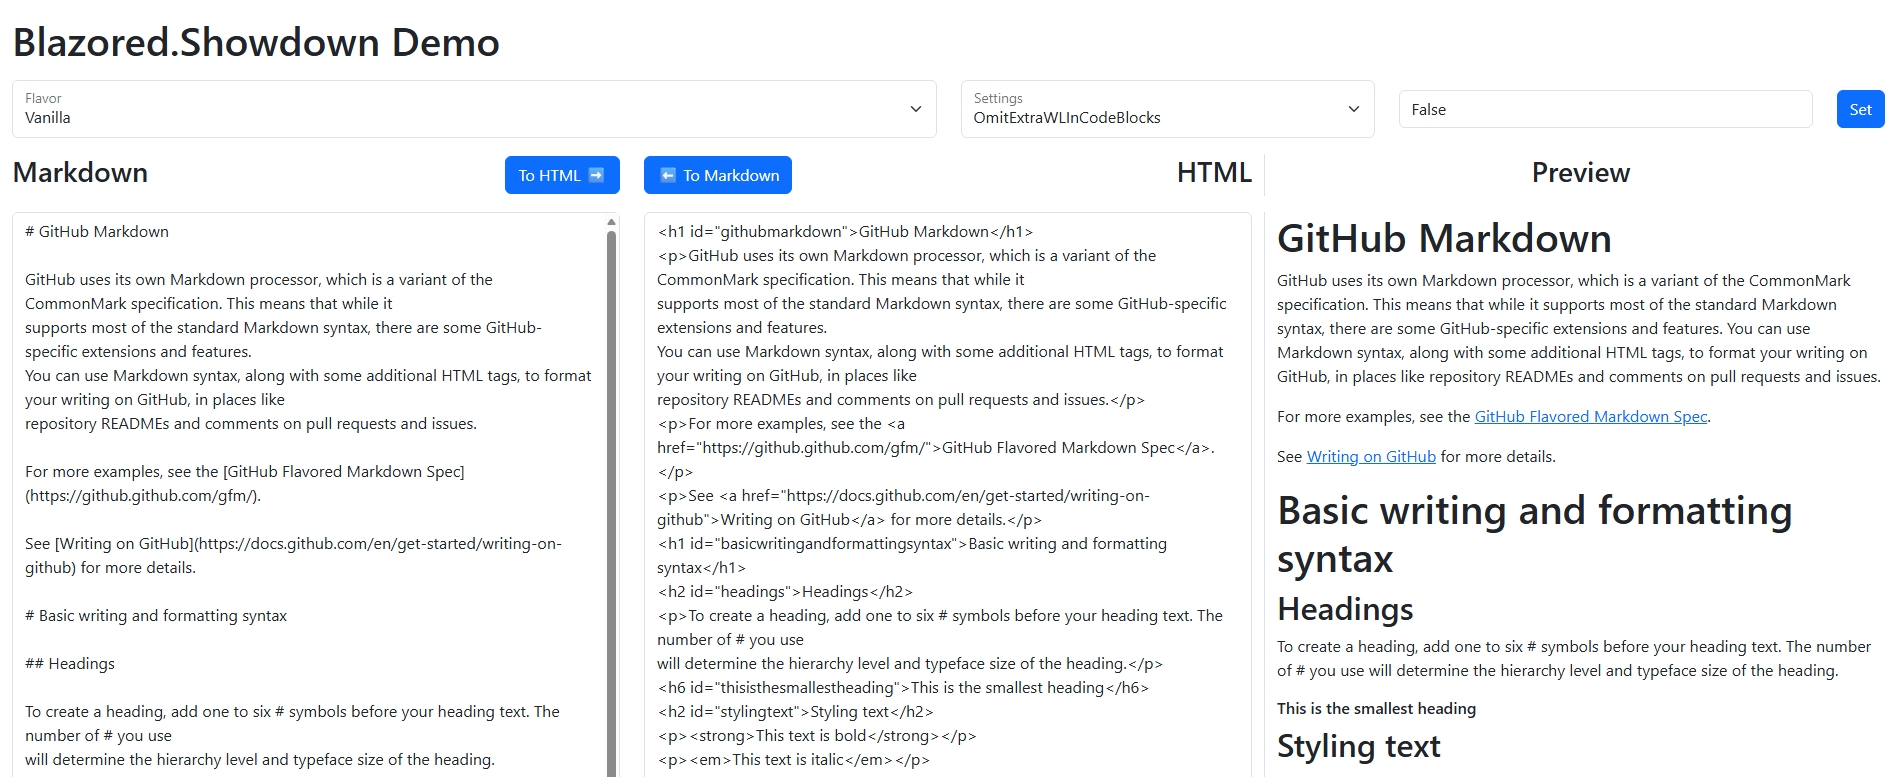Image resolution: width=1897 pixels, height=777 pixels.
Task: Click the Markdown editor scrollbar thumb
Action: (x=611, y=503)
